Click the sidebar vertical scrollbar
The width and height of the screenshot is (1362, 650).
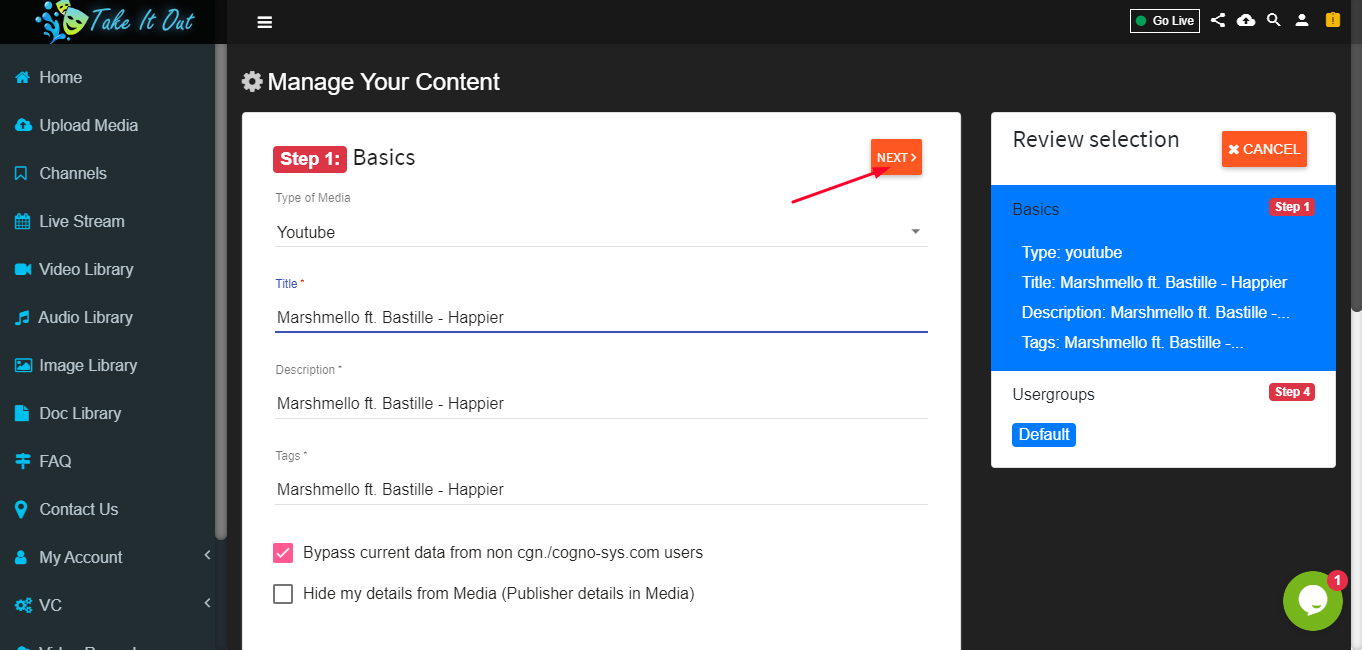pyautogui.click(x=221, y=290)
